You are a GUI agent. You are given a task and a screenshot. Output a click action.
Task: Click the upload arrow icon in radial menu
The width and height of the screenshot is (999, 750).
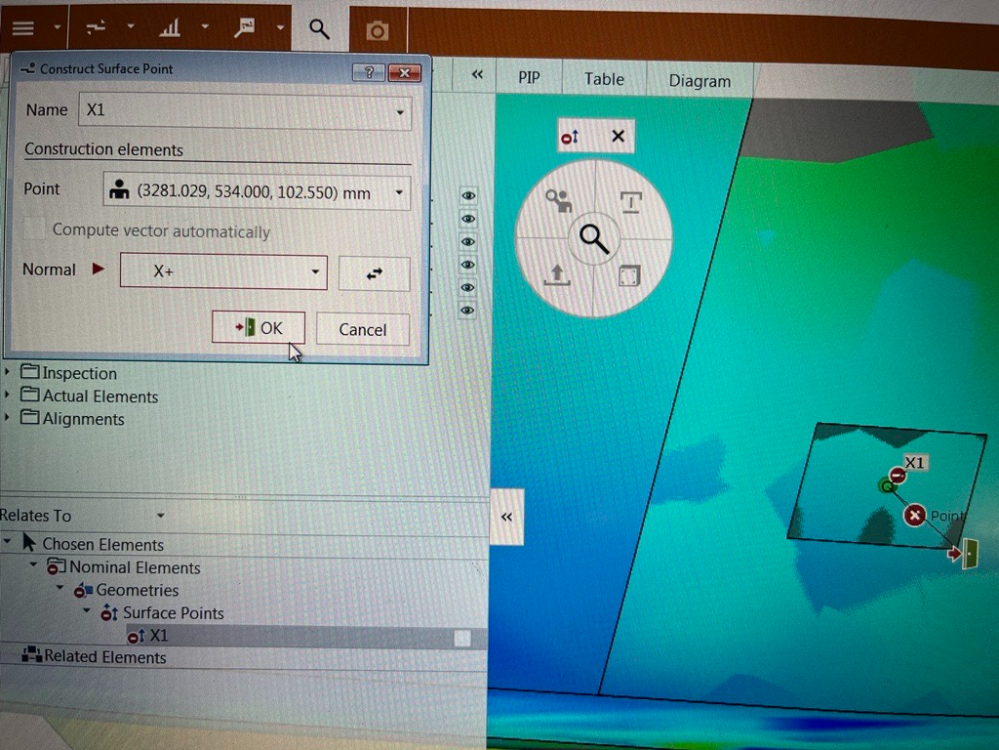click(x=556, y=275)
